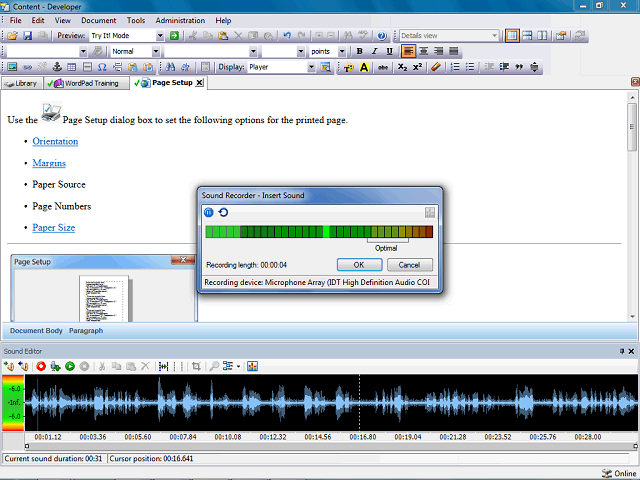Export the sound file from Sound Editor
The width and height of the screenshot is (640, 480).
point(23,367)
